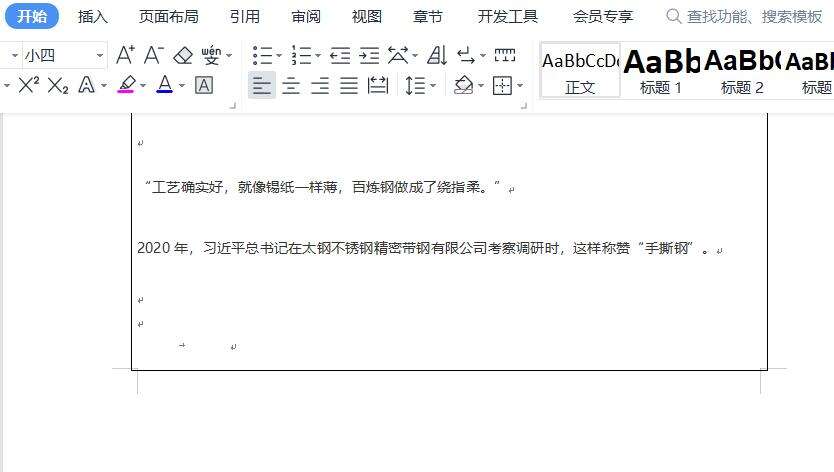The image size is (834, 472).
Task: Decrease paragraph indent
Action: [x=340, y=55]
